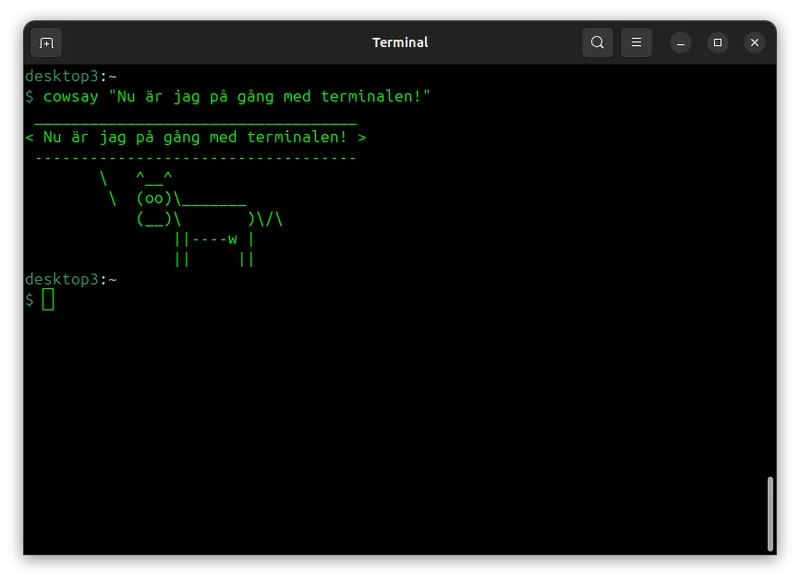The height and width of the screenshot is (581, 800).
Task: Click the dashed bottom border of bubble
Action: [195, 158]
